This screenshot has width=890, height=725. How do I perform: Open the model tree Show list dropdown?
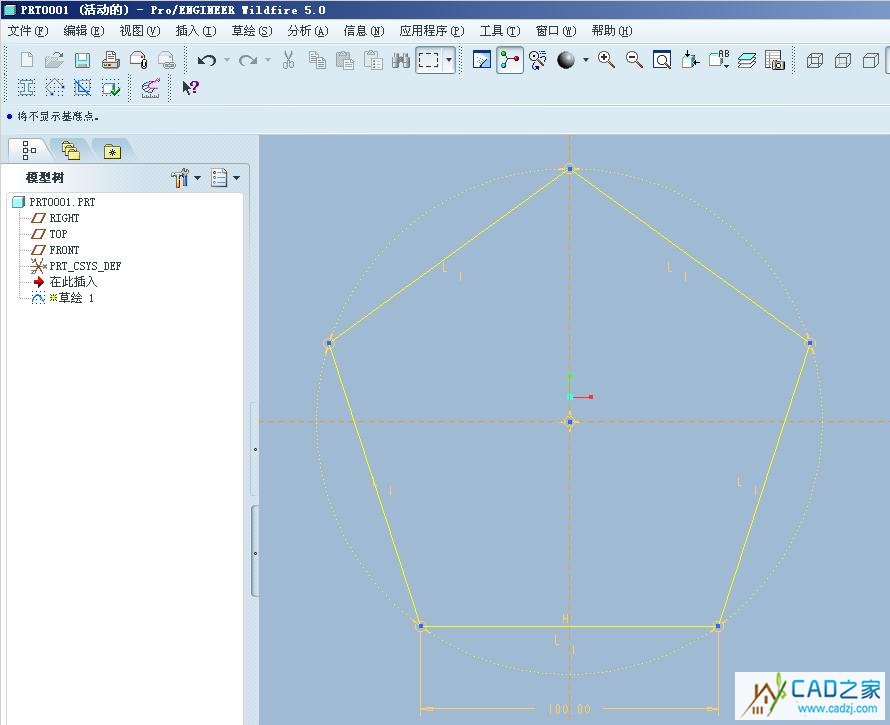click(226, 178)
